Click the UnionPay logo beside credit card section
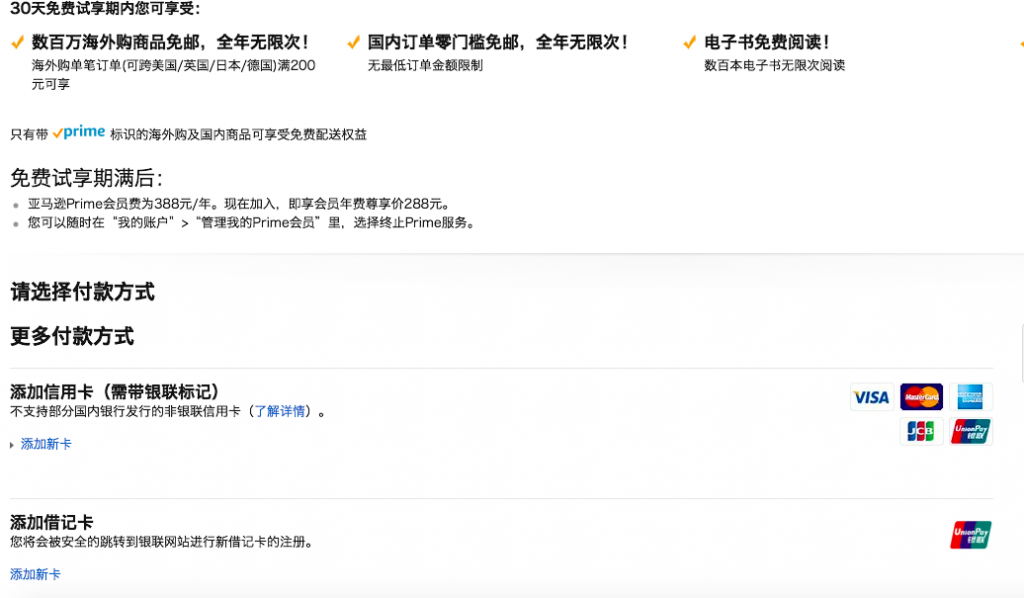Viewport: 1024px width, 598px height. tap(970, 432)
